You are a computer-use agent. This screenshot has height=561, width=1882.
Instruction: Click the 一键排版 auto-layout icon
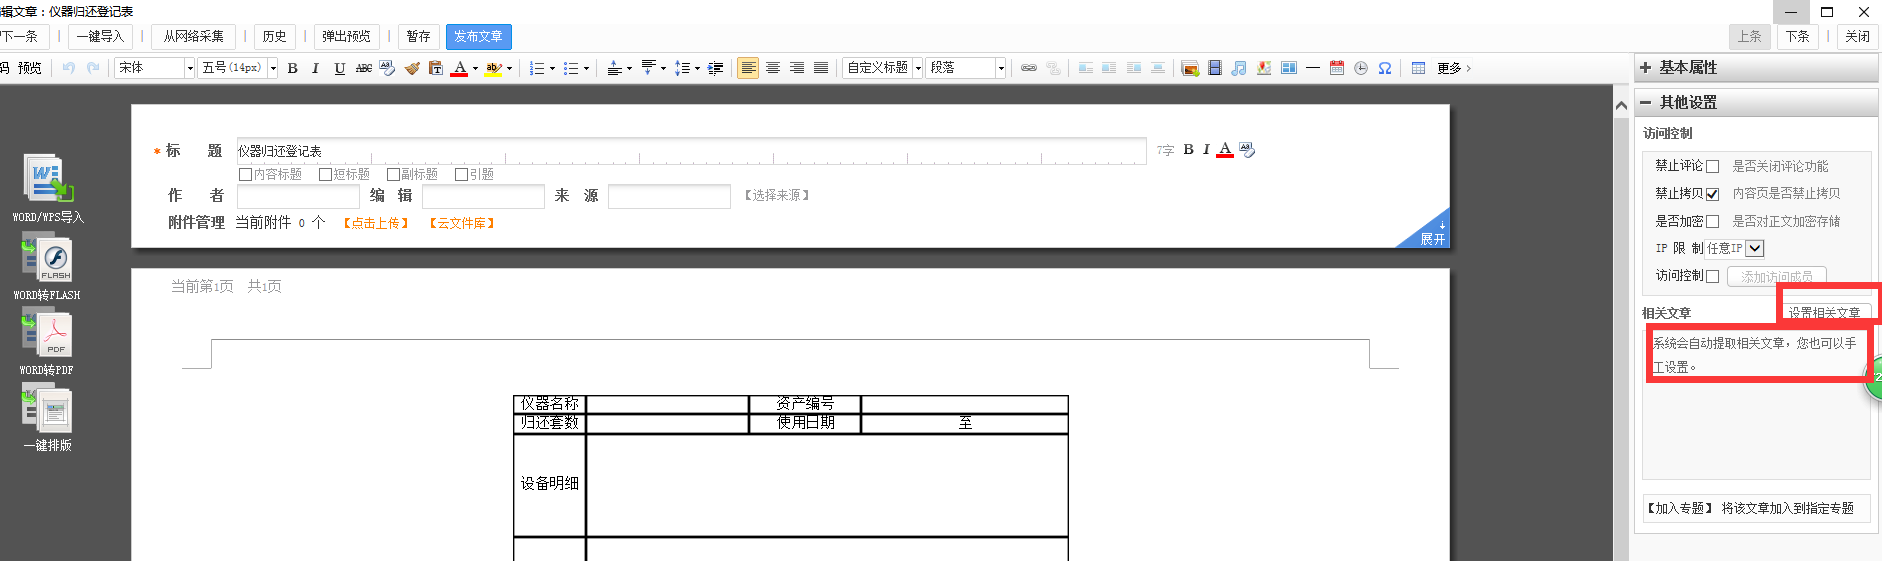tap(47, 410)
